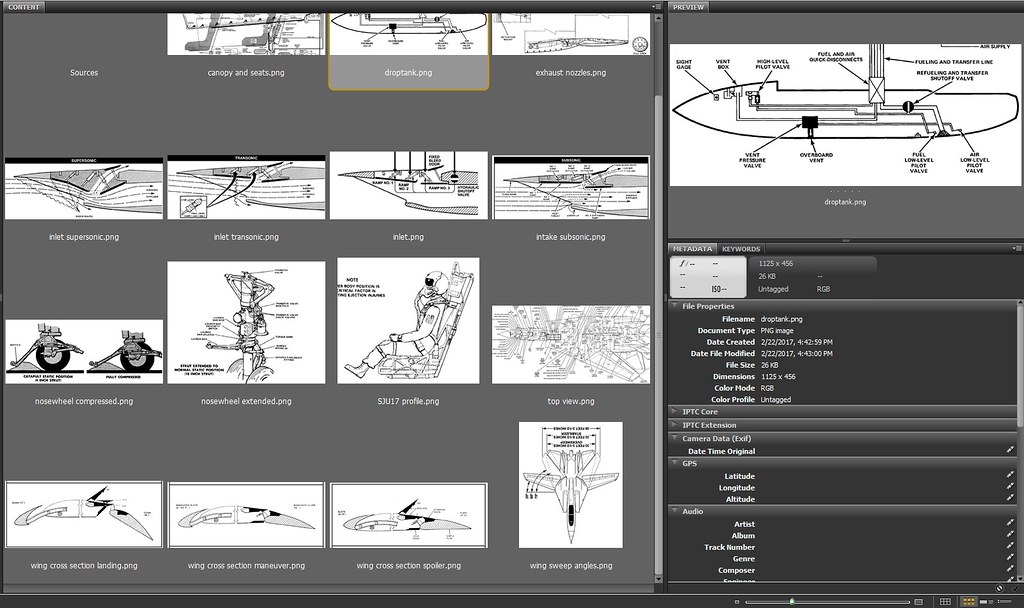Click the 'inlet transonic.png' file name
The height and width of the screenshot is (608, 1024).
(246, 237)
